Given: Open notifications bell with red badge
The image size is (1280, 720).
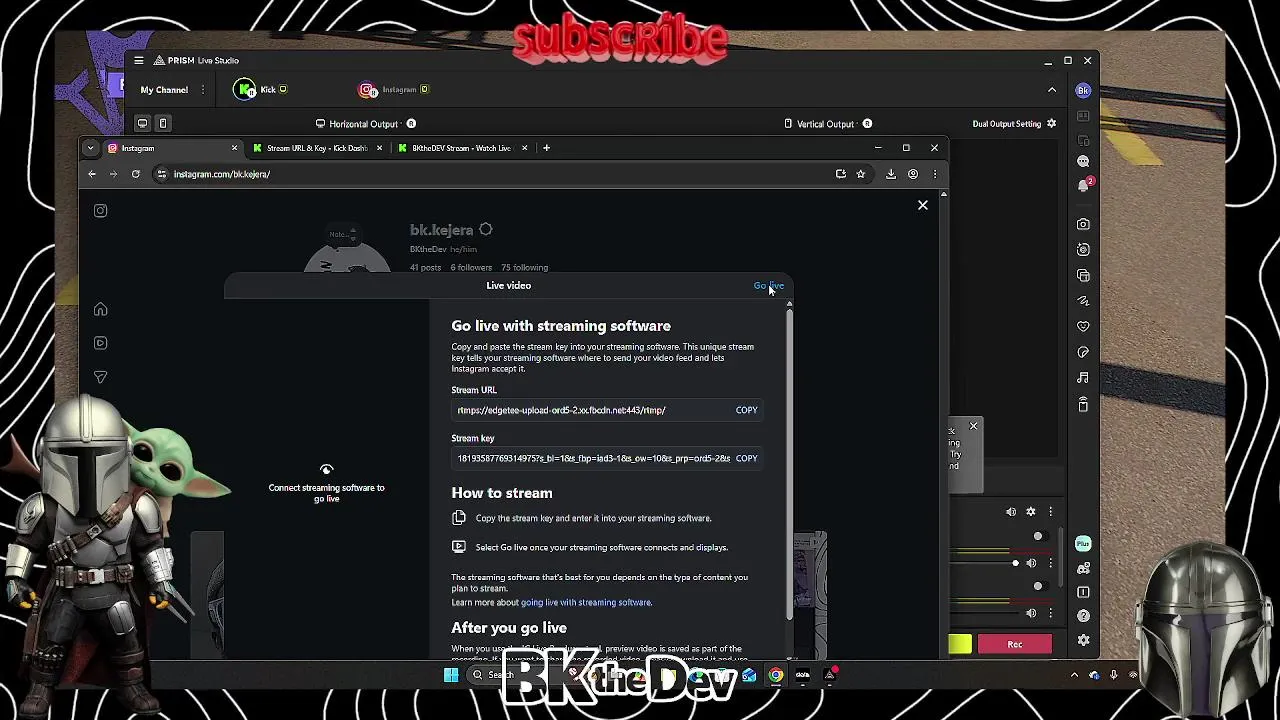Looking at the screenshot, I should coord(1083,185).
